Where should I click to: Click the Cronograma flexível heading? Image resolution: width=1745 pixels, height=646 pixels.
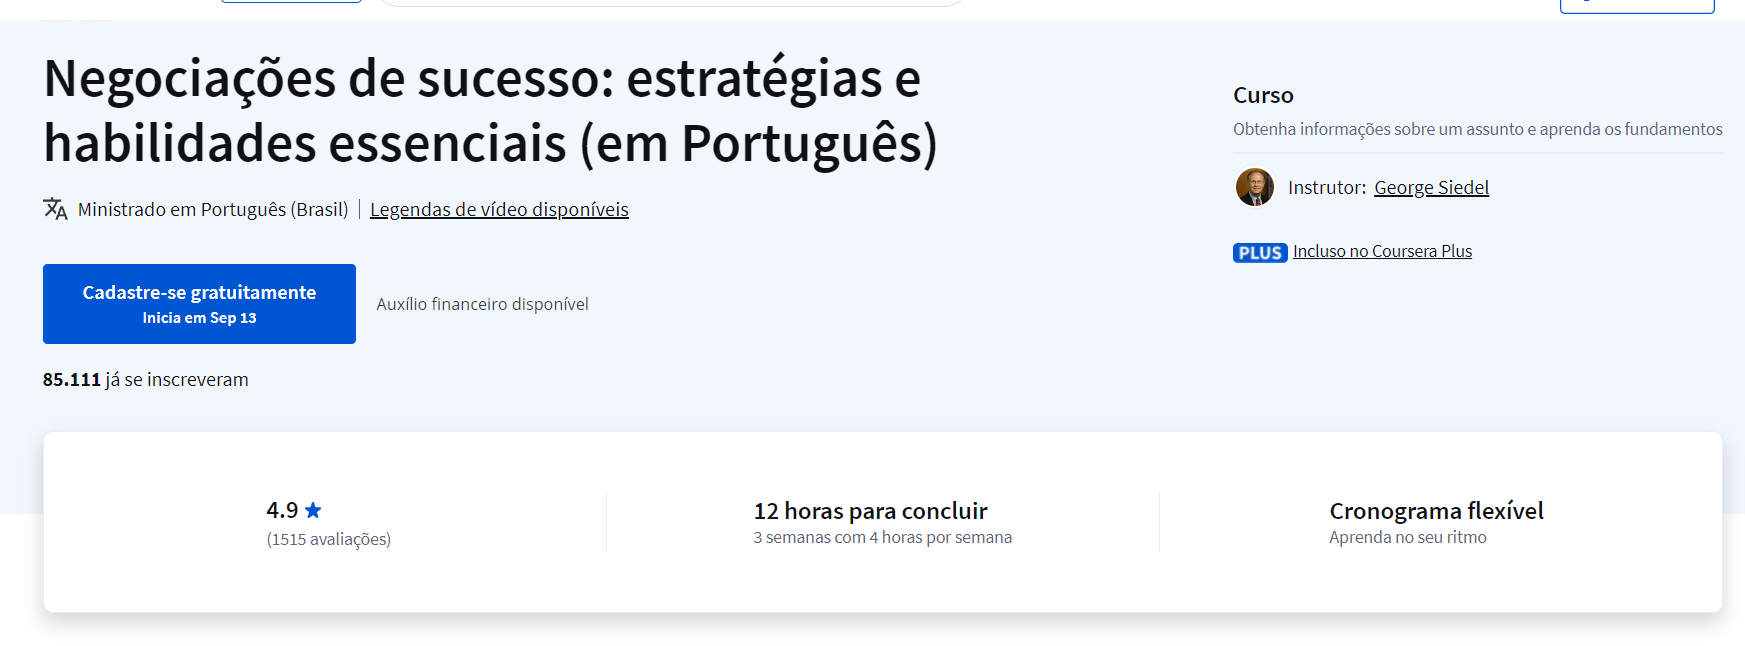coord(1436,511)
